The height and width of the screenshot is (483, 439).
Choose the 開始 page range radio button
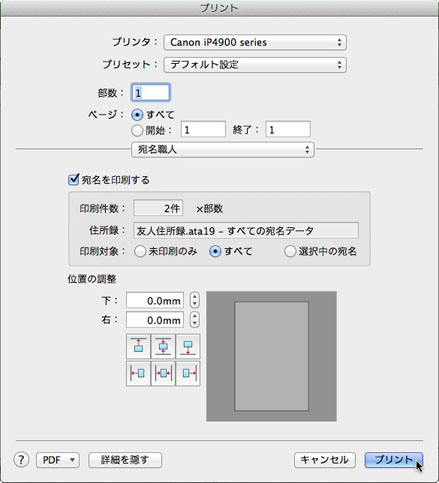coord(137,130)
